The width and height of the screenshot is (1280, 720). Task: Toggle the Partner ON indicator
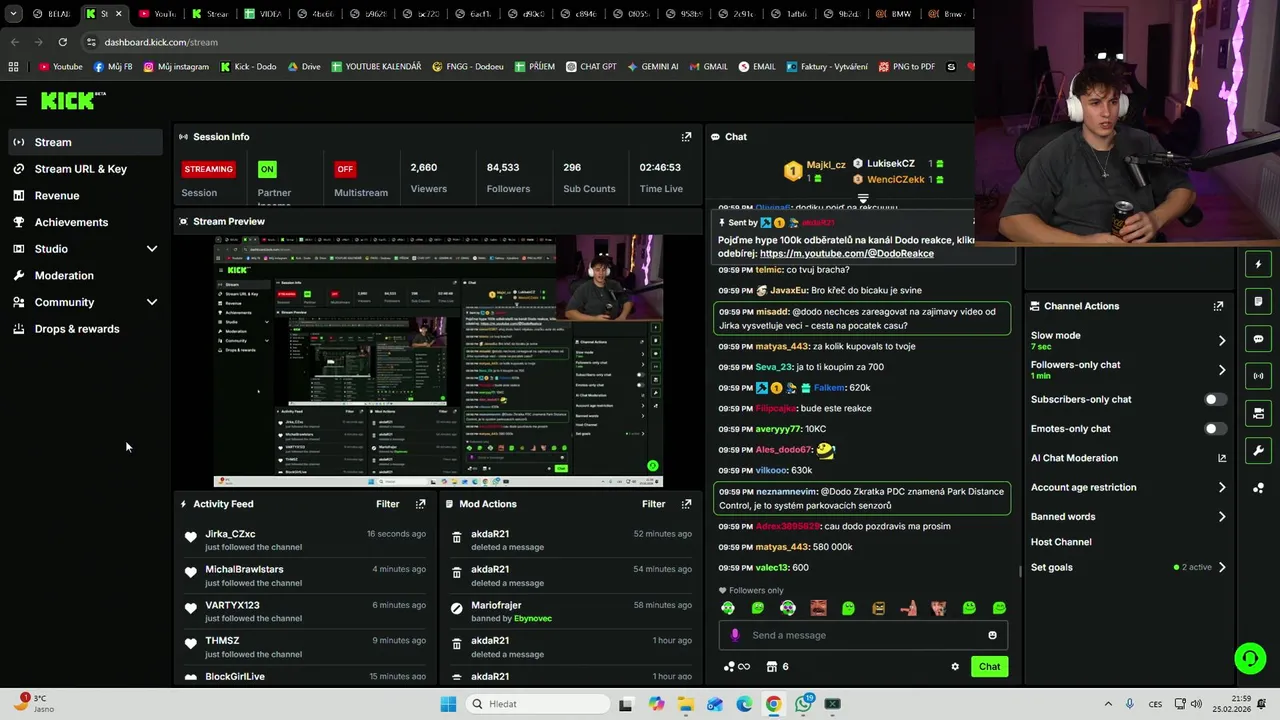pos(267,169)
